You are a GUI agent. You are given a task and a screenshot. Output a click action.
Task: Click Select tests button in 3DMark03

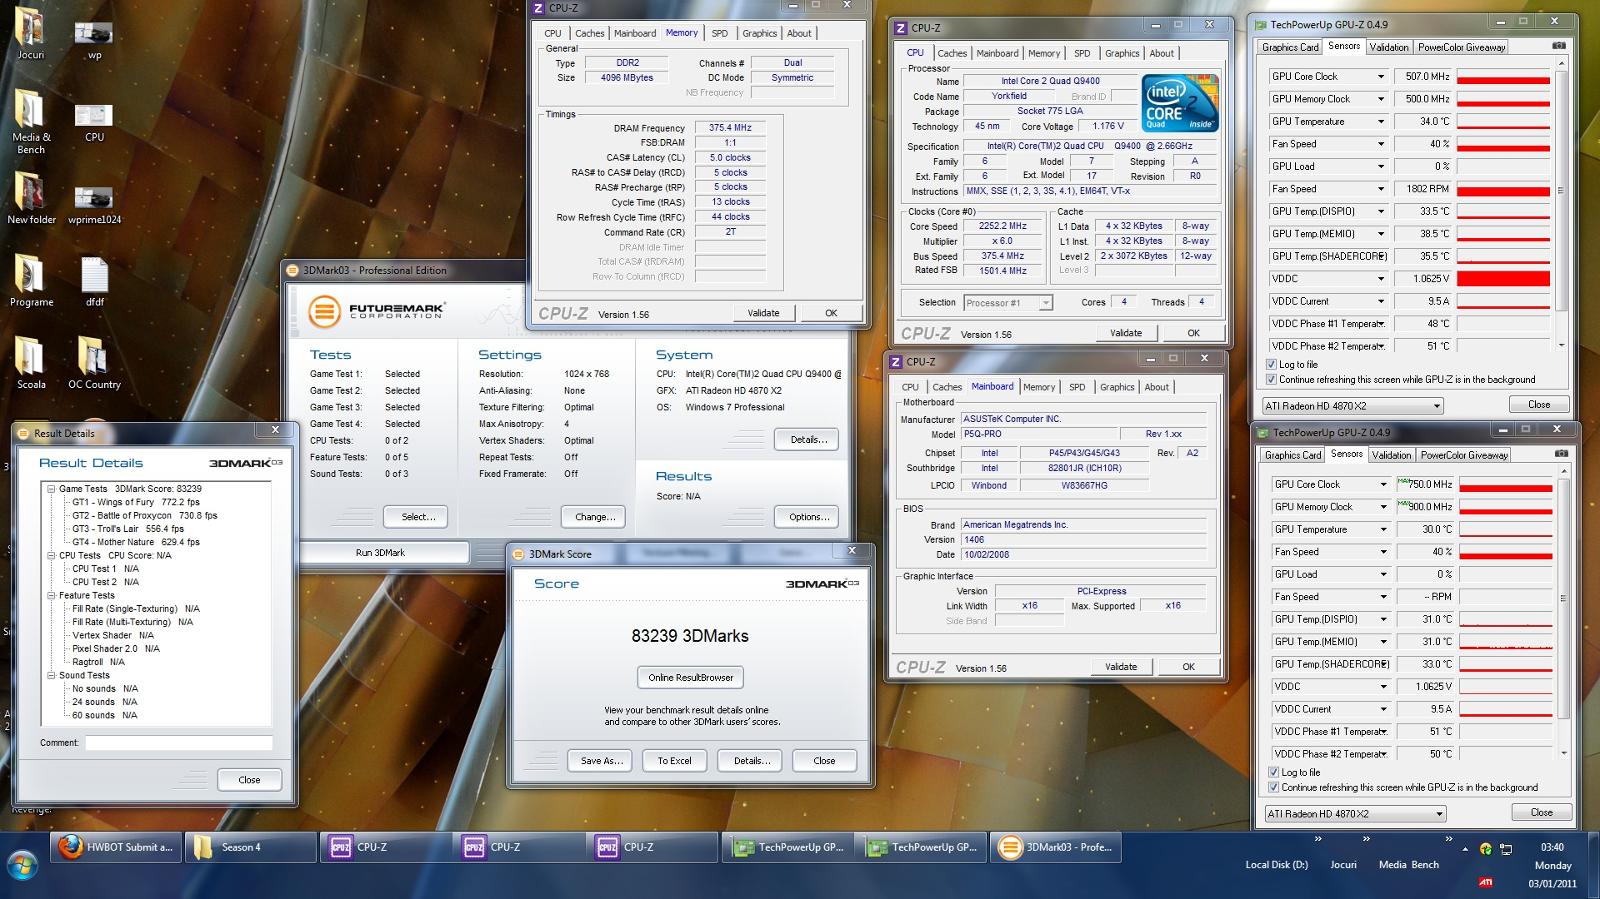coord(418,517)
